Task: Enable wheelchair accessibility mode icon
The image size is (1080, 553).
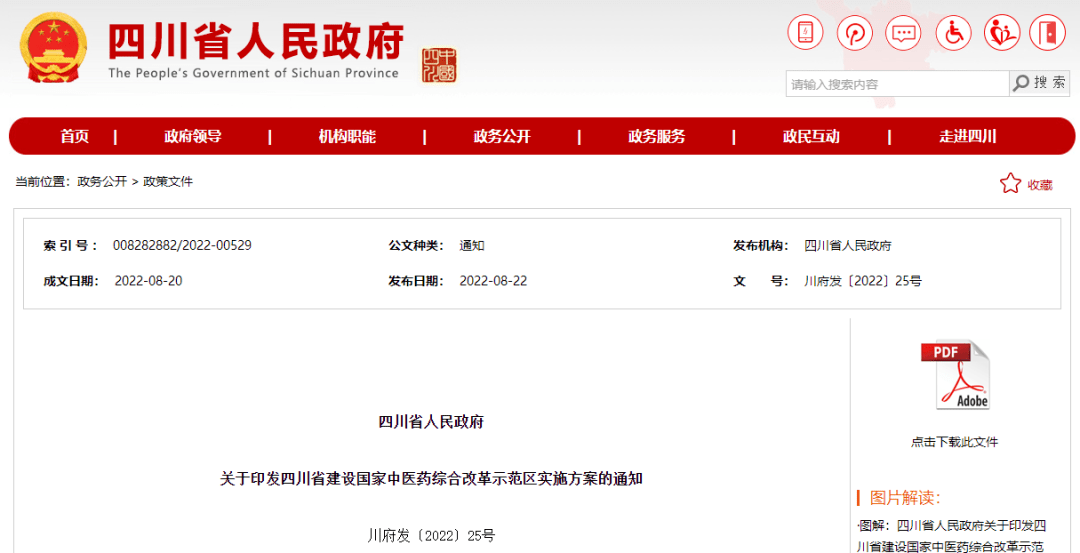Action: [x=953, y=33]
